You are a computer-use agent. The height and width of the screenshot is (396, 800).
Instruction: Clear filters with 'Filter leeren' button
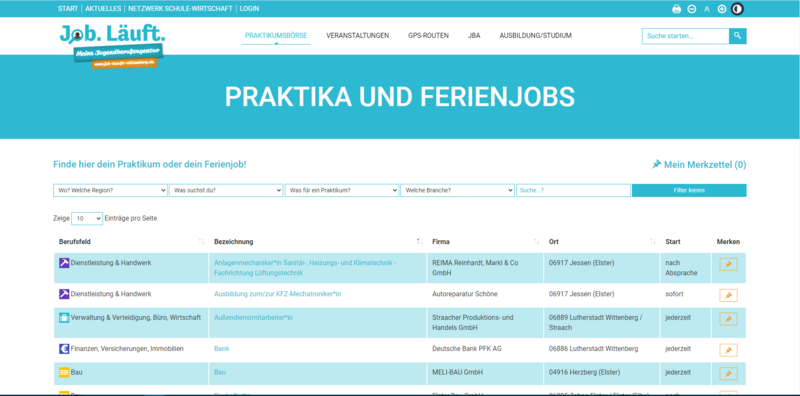click(x=689, y=190)
